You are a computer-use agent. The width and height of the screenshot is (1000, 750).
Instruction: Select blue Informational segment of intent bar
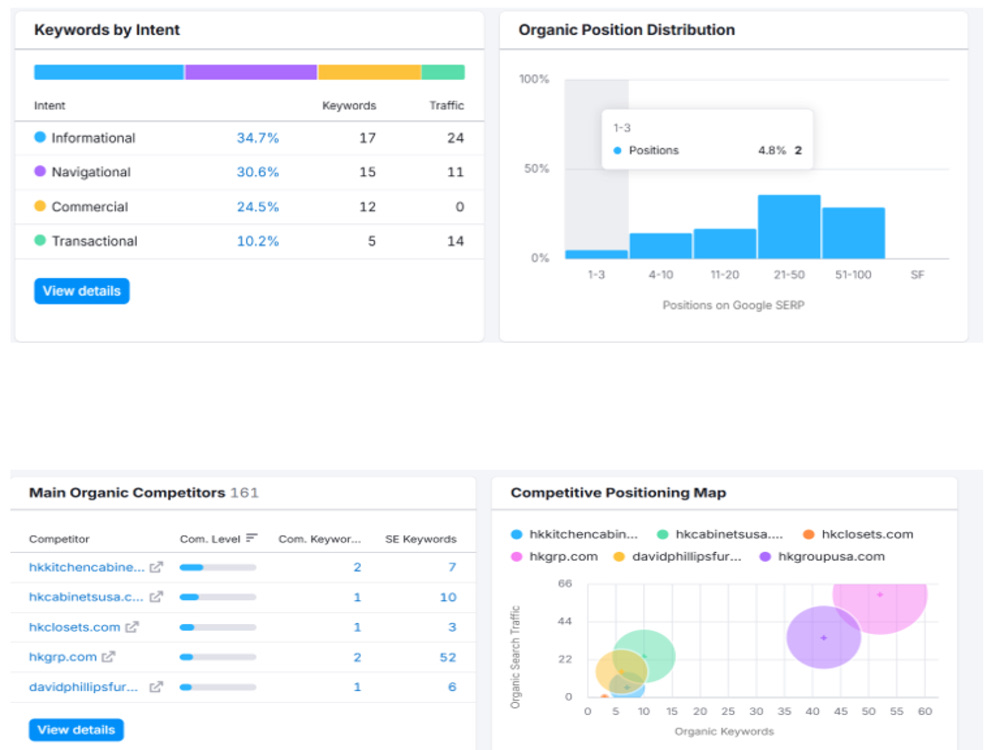[109, 72]
